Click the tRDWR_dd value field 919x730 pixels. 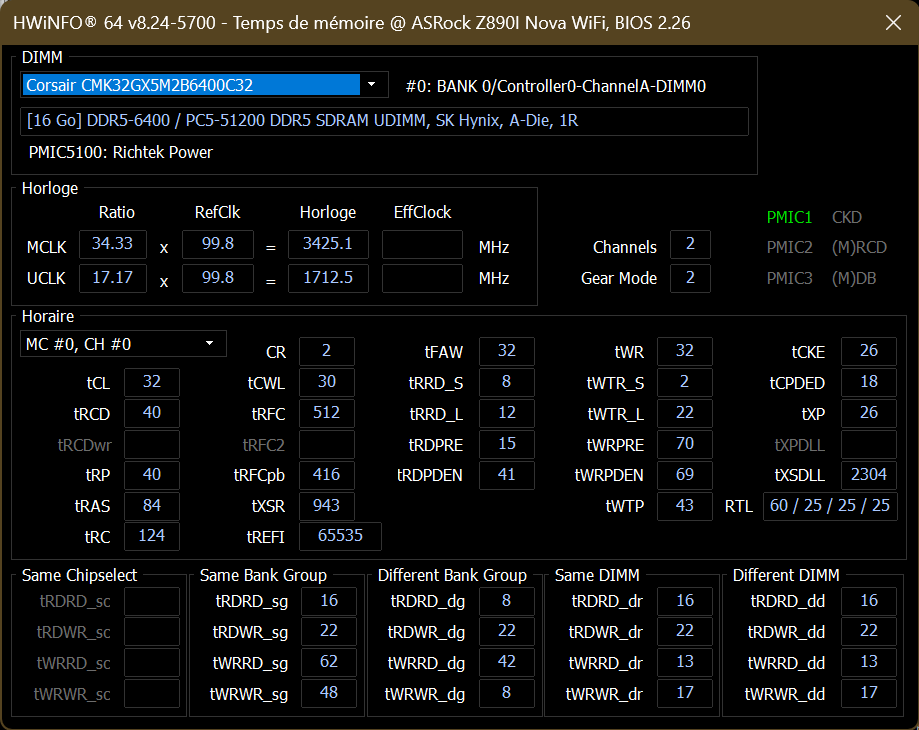pyautogui.click(x=869, y=632)
